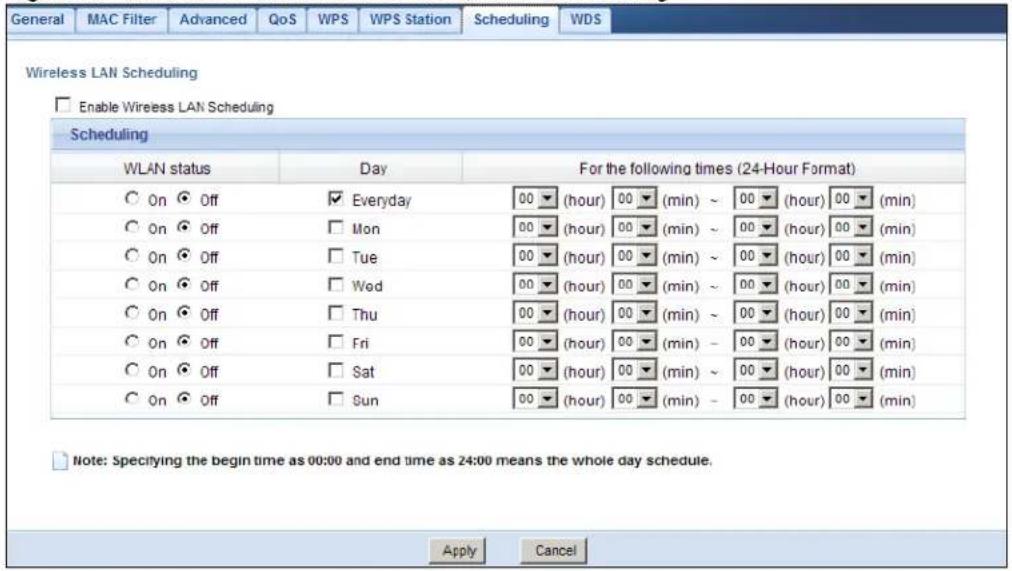
Task: Open Mon end minute dropdown
Action: [x=851, y=227]
